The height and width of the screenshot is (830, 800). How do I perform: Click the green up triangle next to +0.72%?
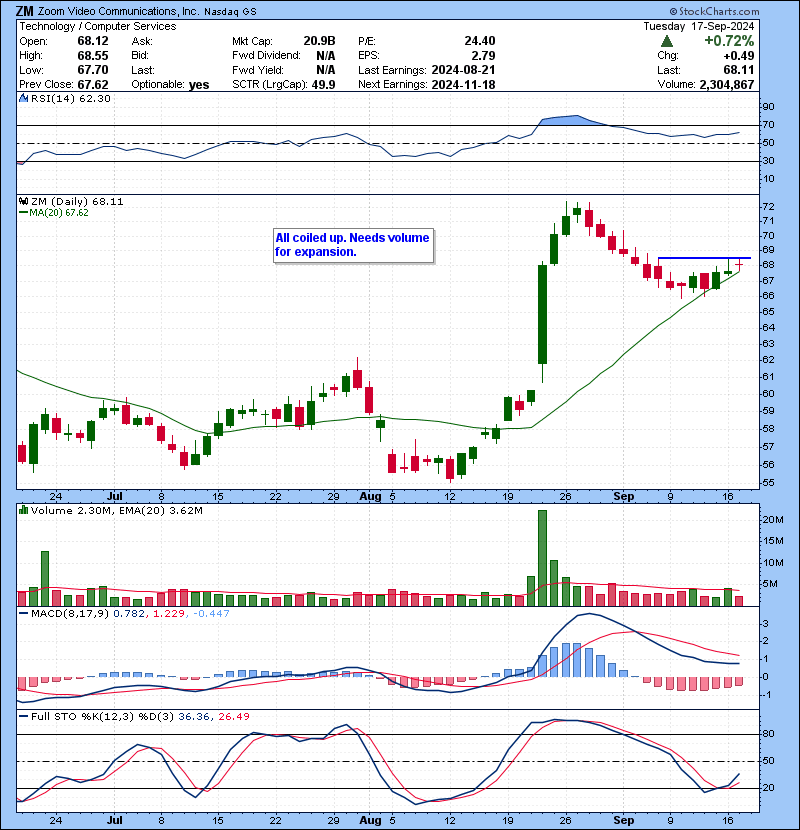click(x=667, y=41)
